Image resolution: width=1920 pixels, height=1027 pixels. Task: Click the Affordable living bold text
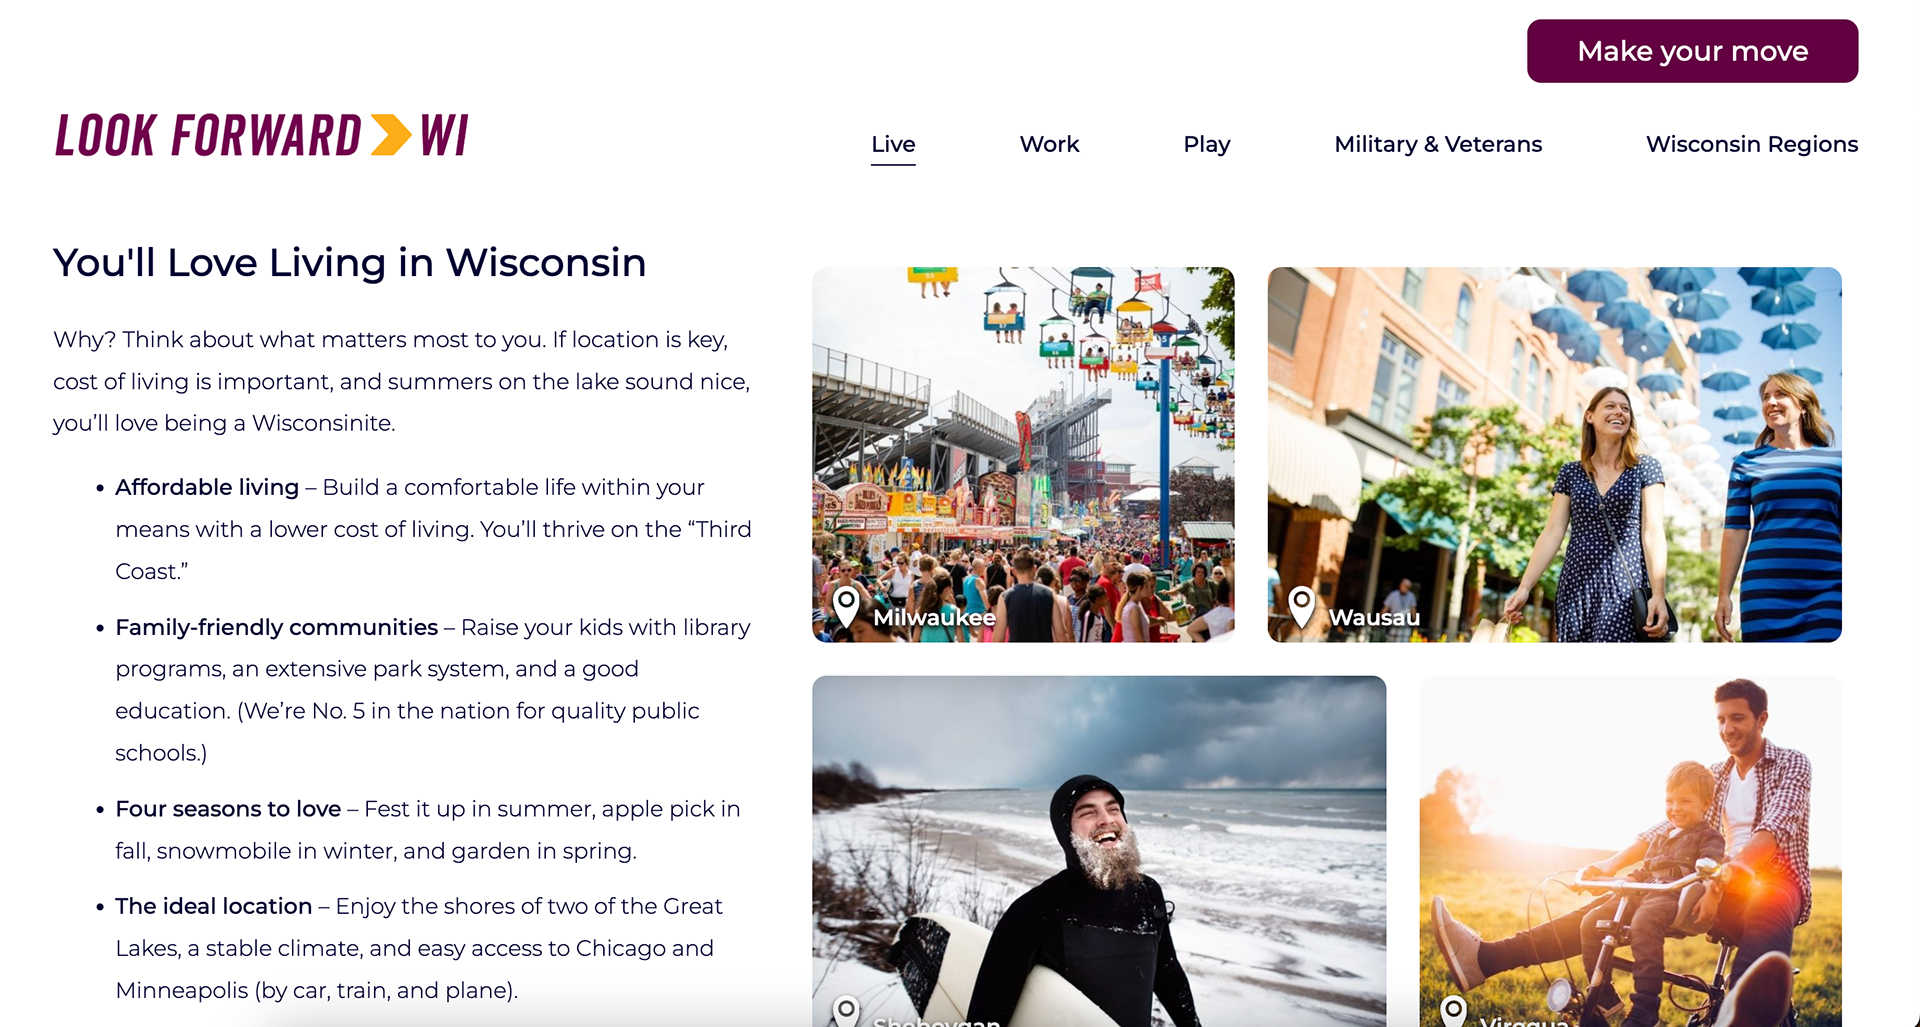(207, 487)
